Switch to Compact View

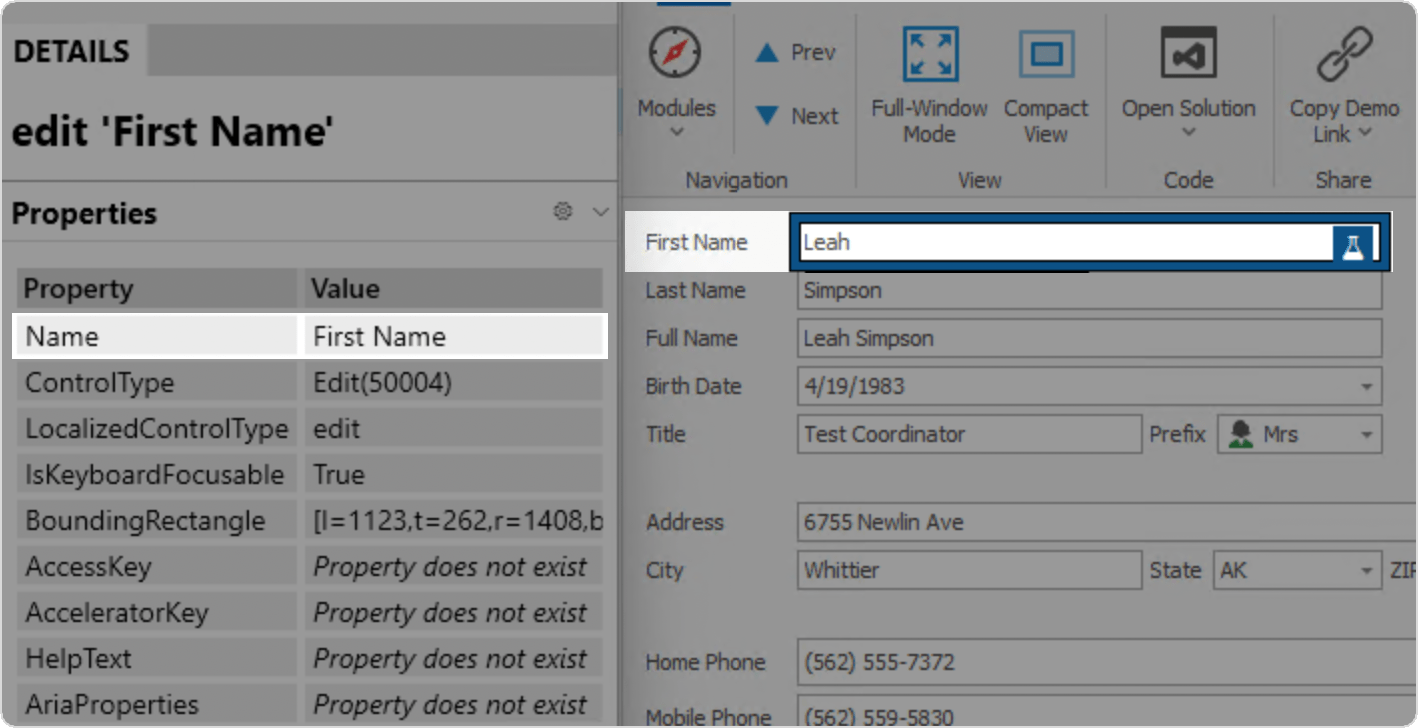(x=1045, y=53)
